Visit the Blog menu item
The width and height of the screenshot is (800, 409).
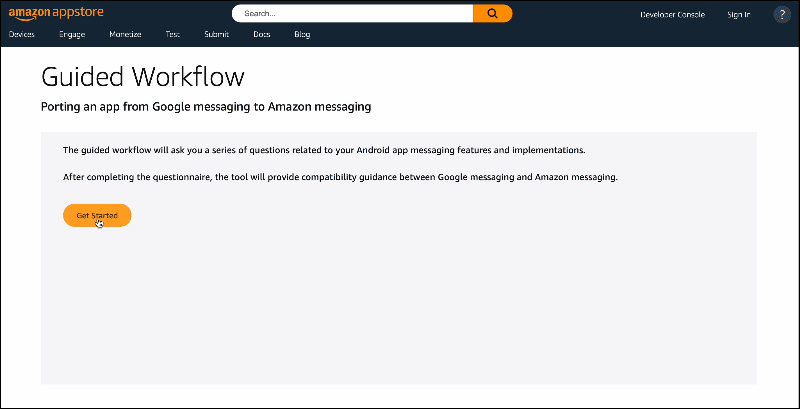(x=302, y=34)
